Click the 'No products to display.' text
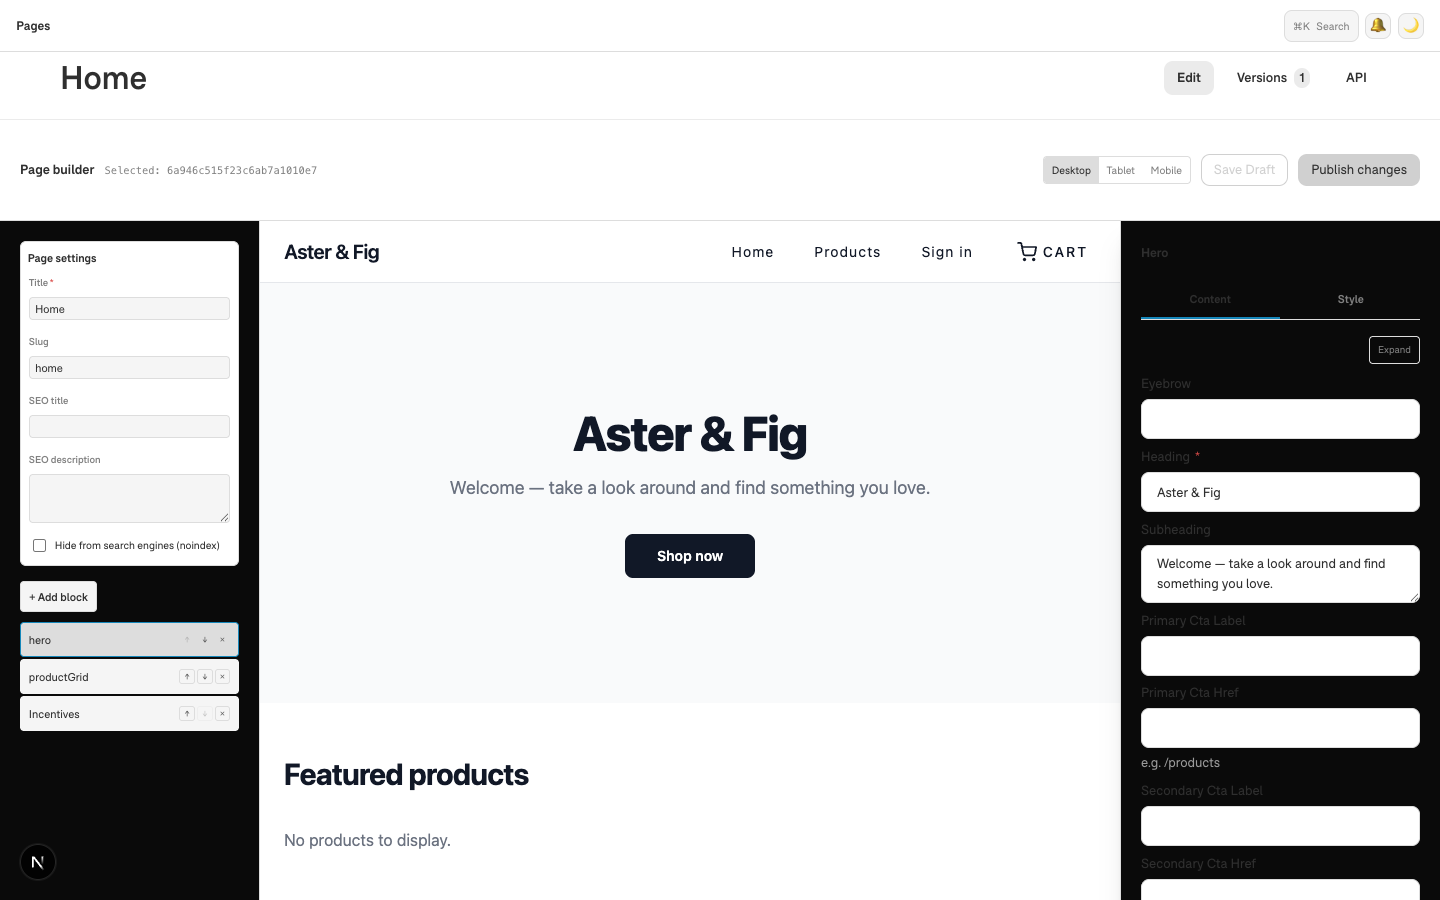 click(x=367, y=841)
